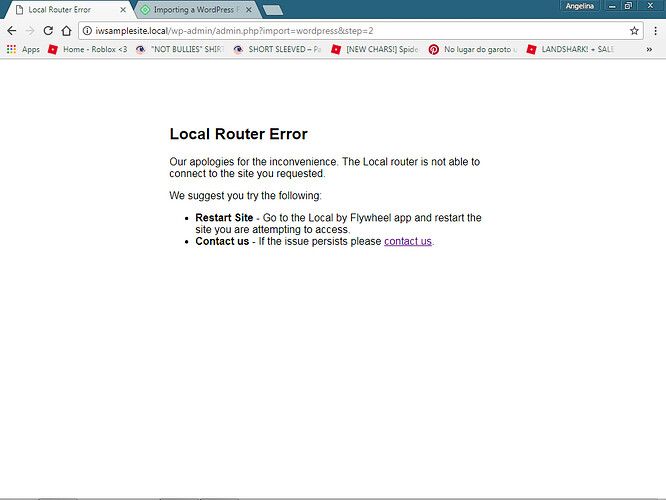Open the 'Home - Roblox <3' bookmark

(87, 49)
